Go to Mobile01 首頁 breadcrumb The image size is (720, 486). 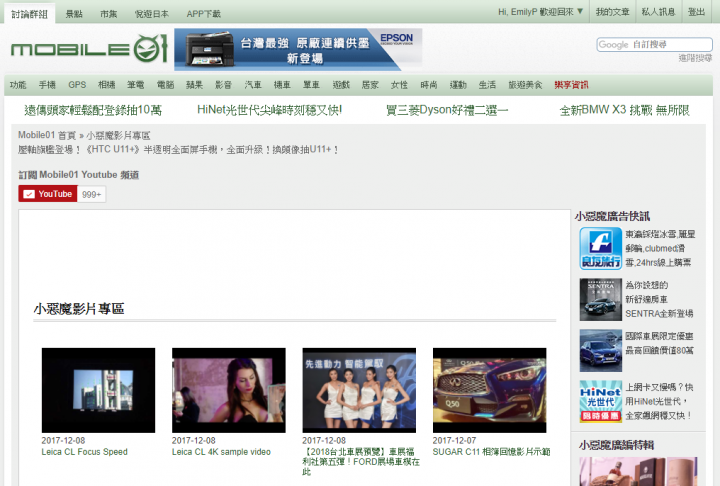click(47, 136)
